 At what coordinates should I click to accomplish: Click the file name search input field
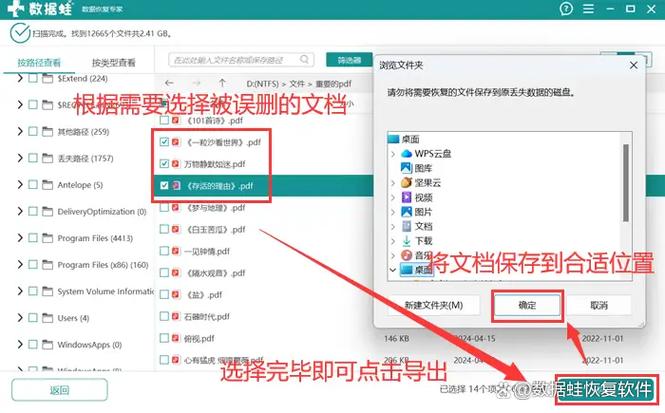click(x=241, y=60)
